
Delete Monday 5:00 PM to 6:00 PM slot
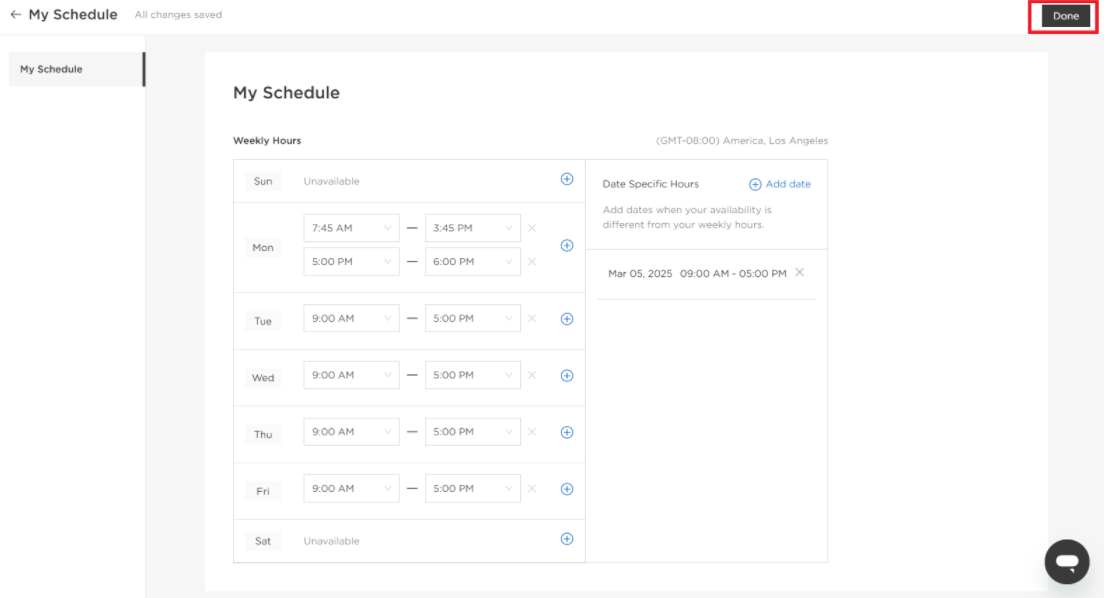tap(532, 261)
